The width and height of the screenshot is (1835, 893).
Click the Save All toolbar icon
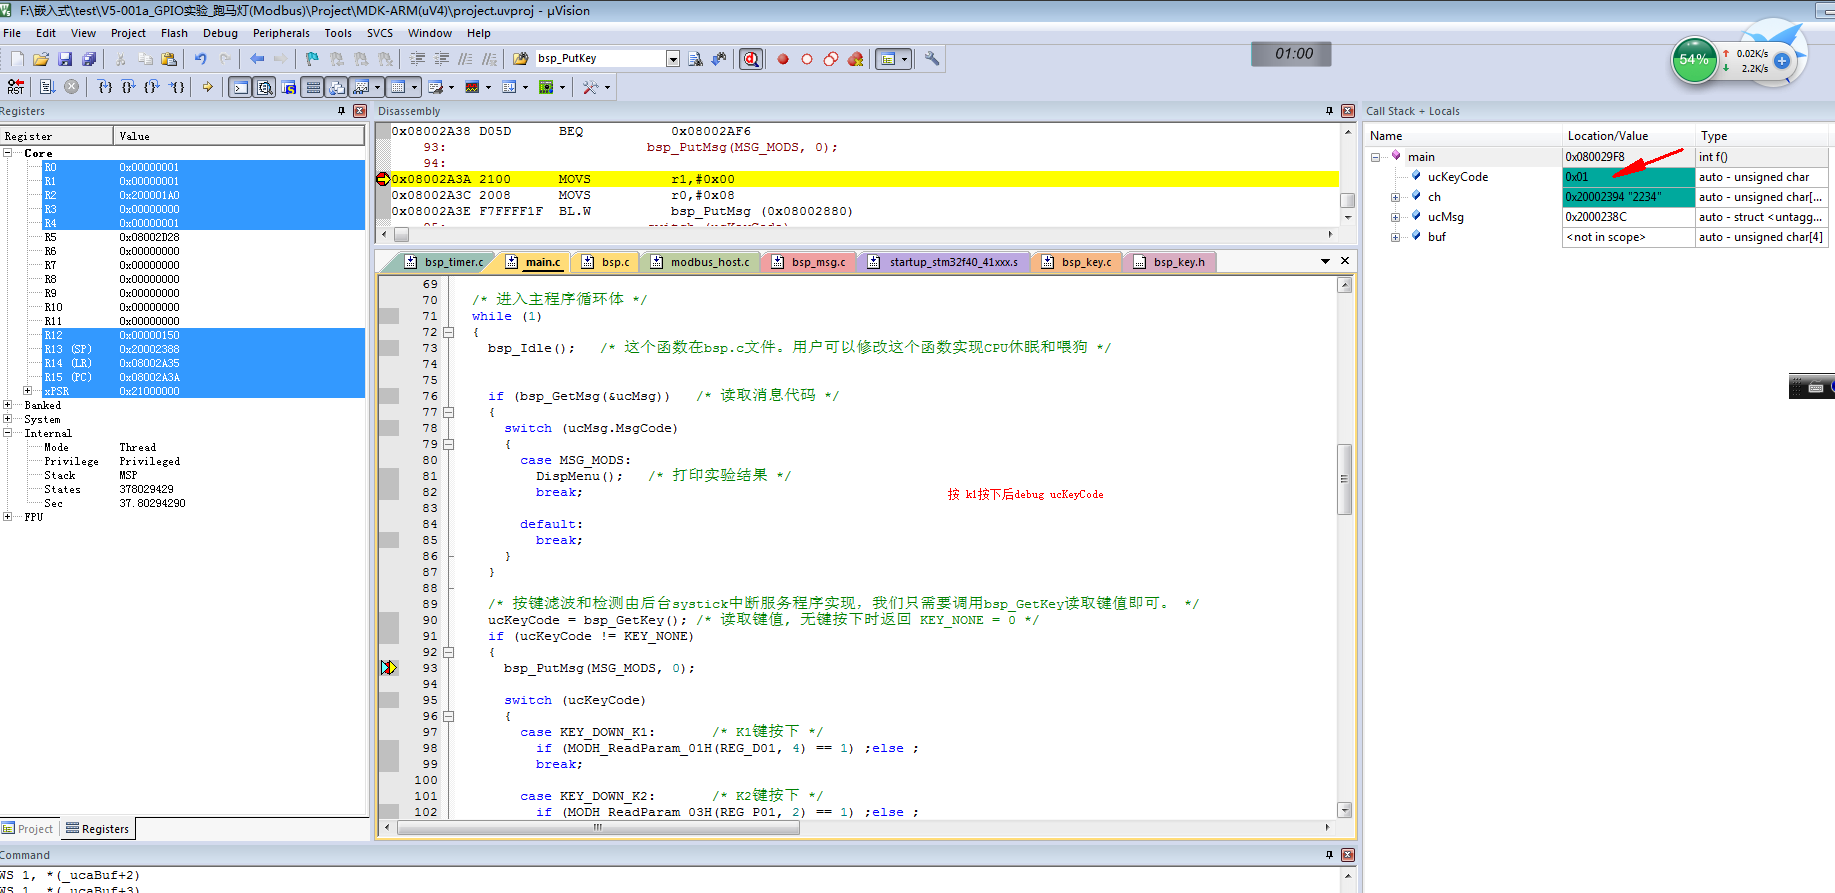click(89, 59)
